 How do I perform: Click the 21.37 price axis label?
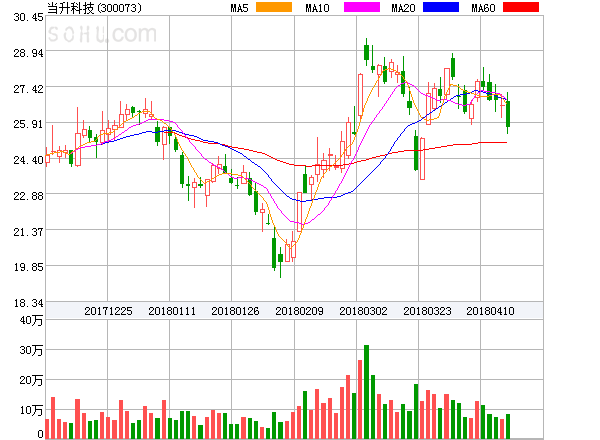[28, 232]
